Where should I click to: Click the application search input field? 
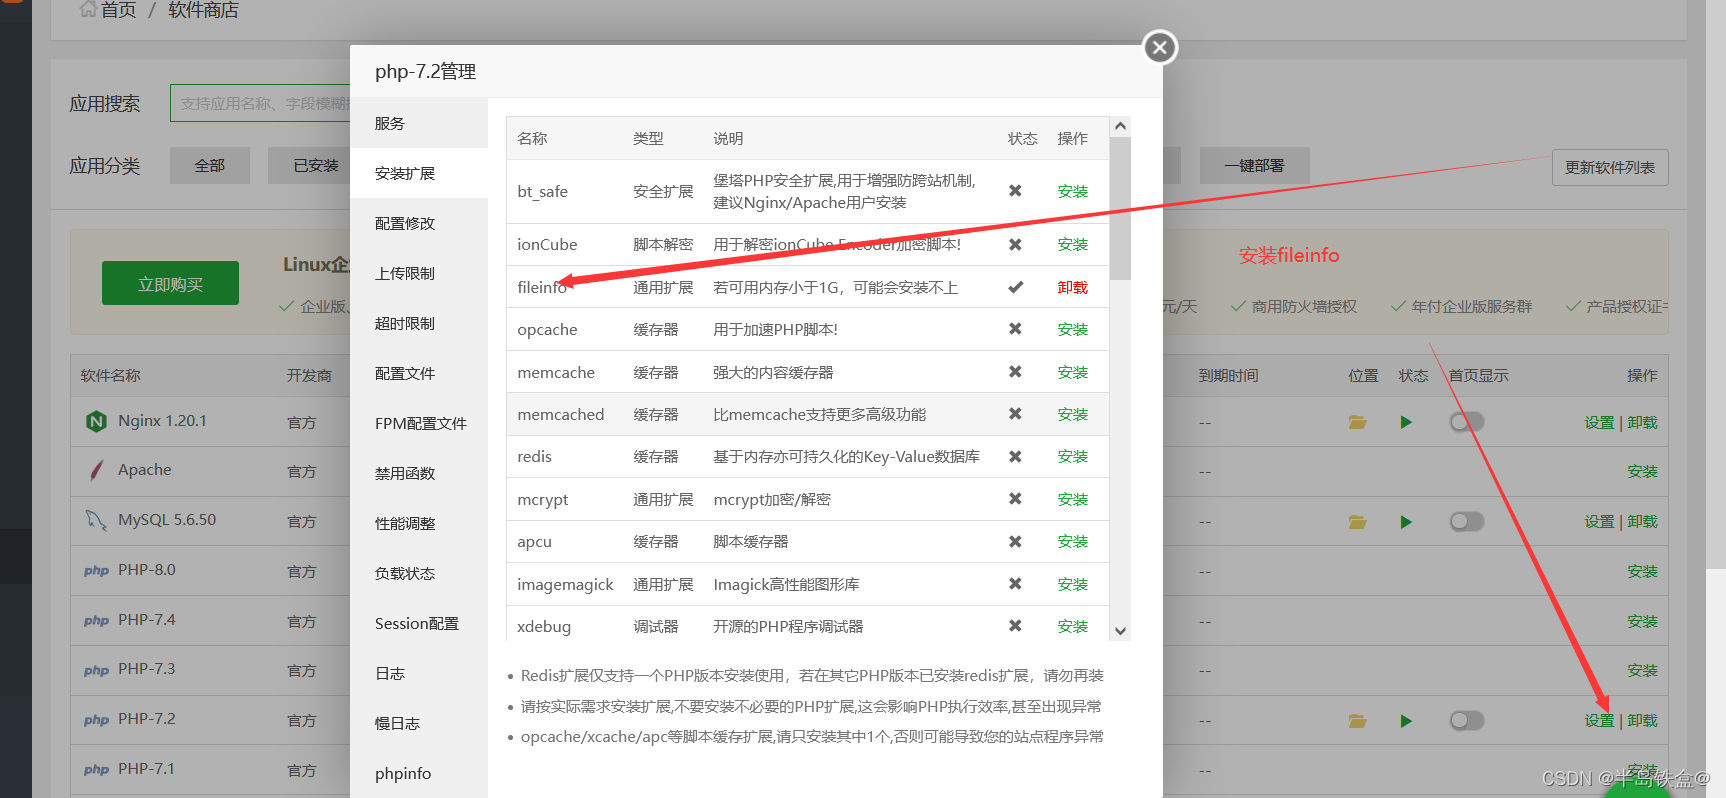(x=260, y=103)
